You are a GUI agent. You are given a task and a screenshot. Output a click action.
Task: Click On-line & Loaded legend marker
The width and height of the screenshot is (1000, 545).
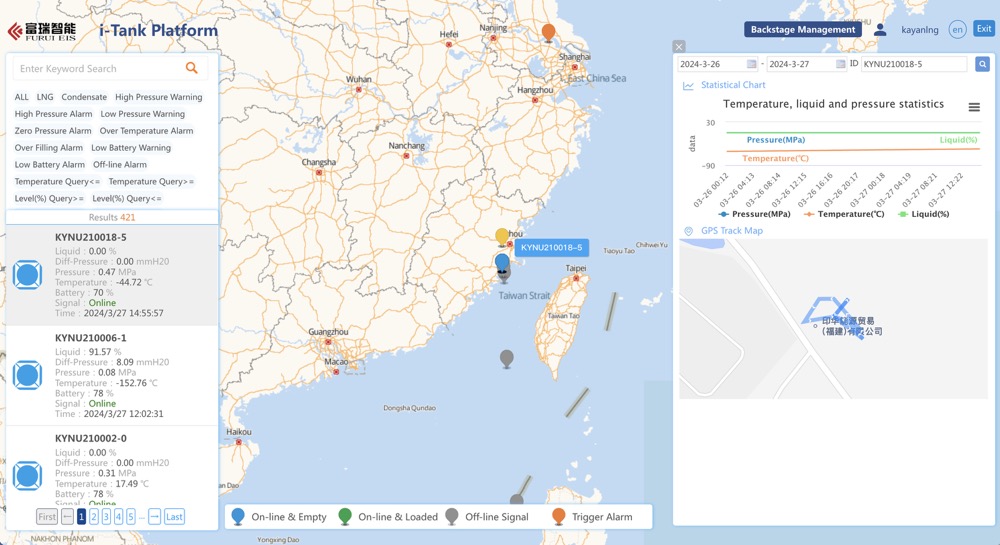[345, 516]
